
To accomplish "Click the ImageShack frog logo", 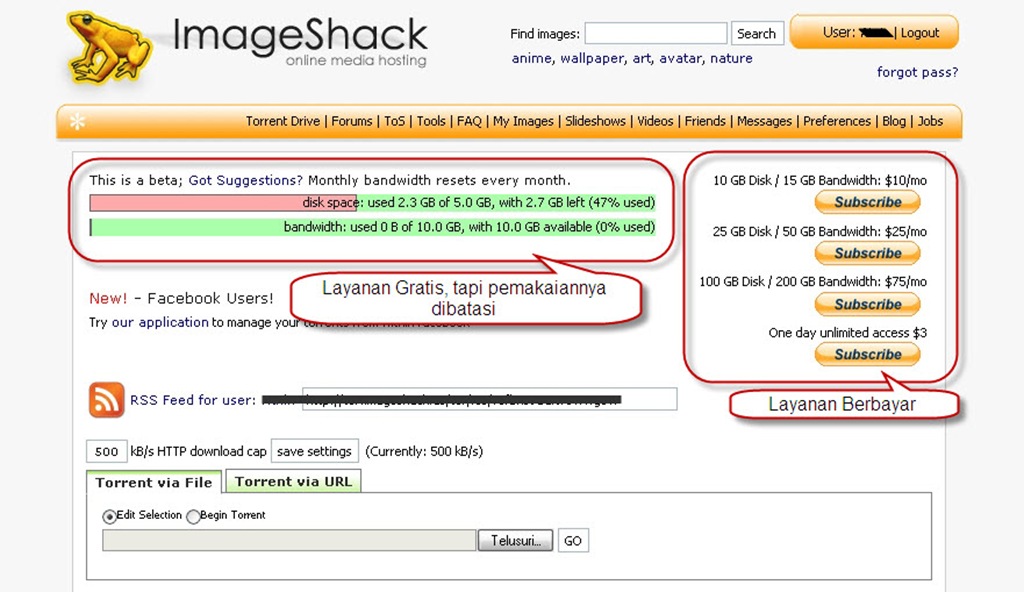I will coord(110,48).
